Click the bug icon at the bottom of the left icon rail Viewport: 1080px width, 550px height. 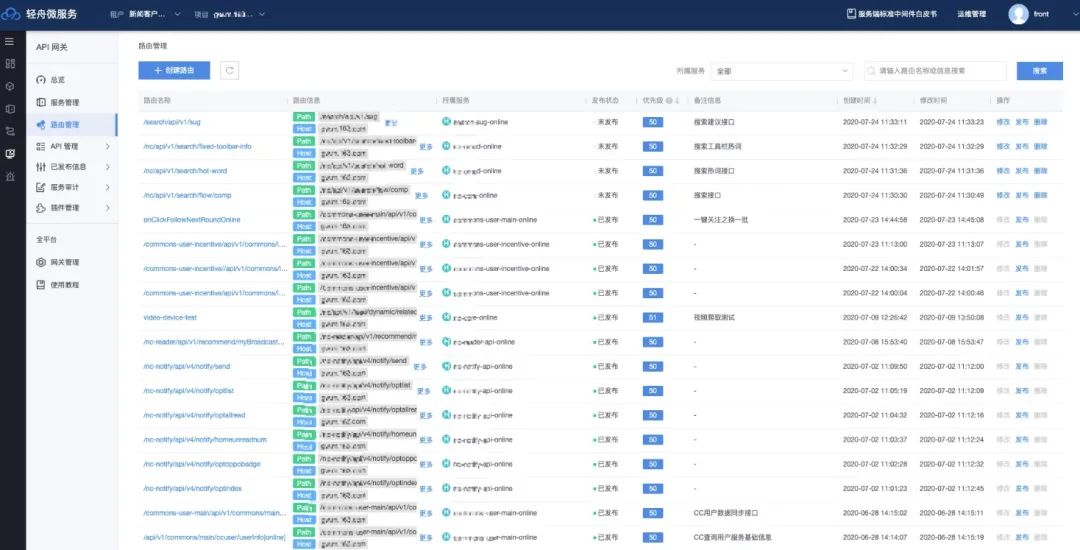click(10, 176)
